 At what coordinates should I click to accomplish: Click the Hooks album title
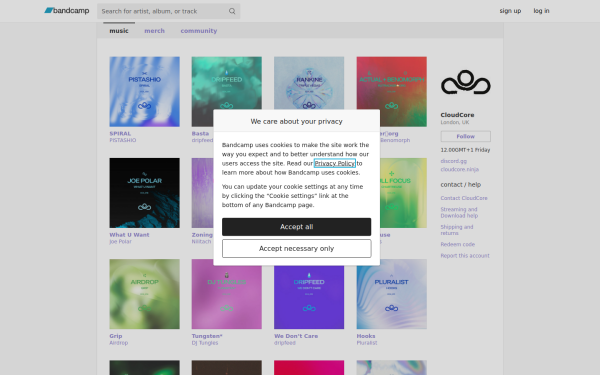pyautogui.click(x=366, y=336)
